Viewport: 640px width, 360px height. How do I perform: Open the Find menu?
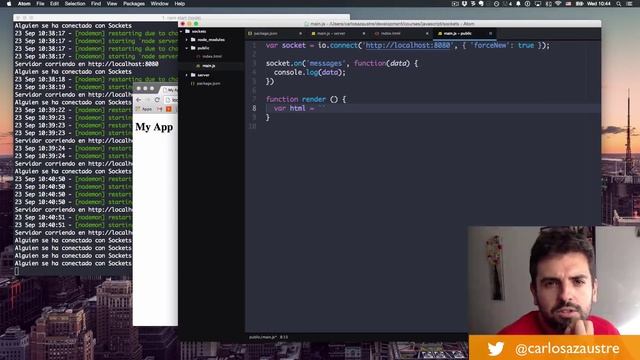96,4
